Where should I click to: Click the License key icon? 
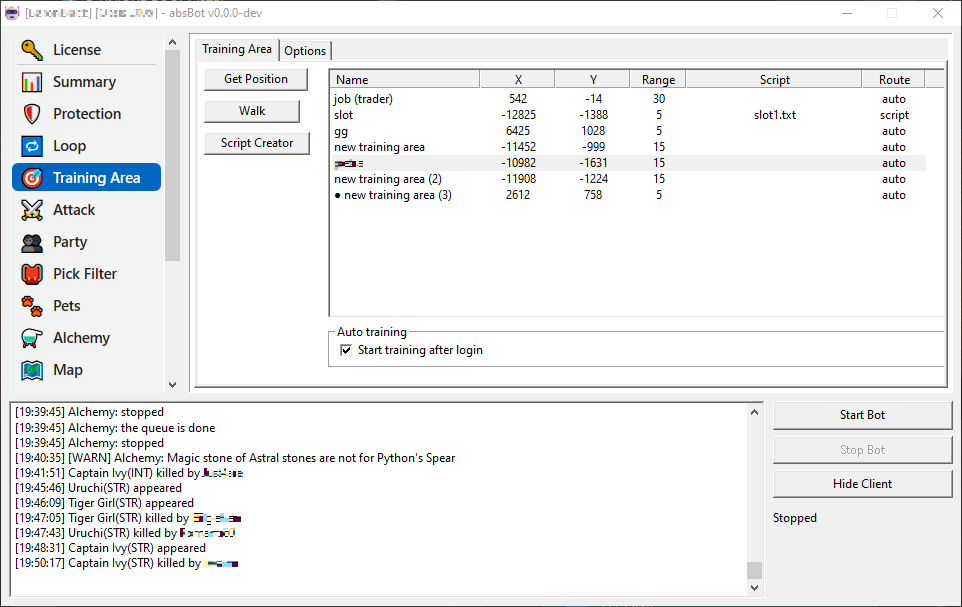[x=32, y=50]
